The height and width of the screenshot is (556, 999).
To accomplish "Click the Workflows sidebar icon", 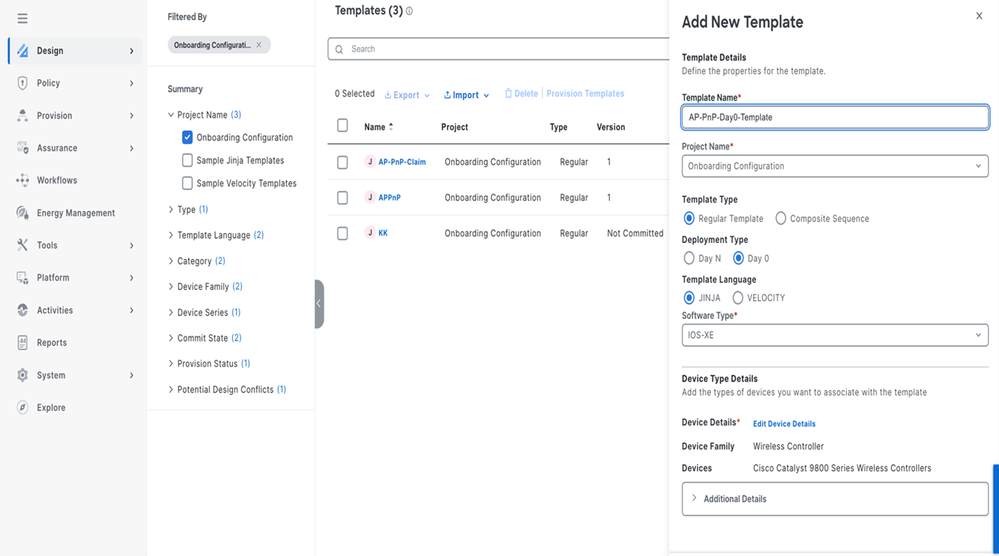I will tap(22, 180).
